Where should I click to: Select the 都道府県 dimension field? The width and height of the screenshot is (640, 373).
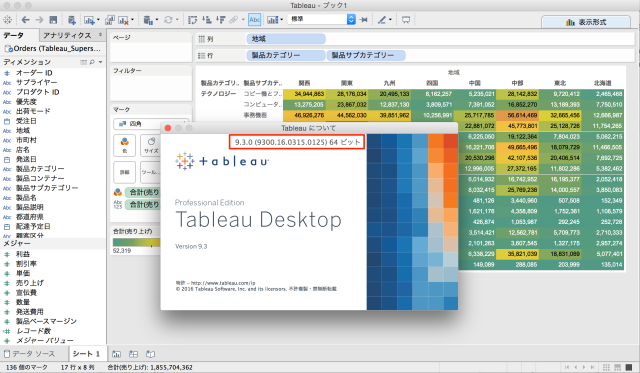coord(30,217)
